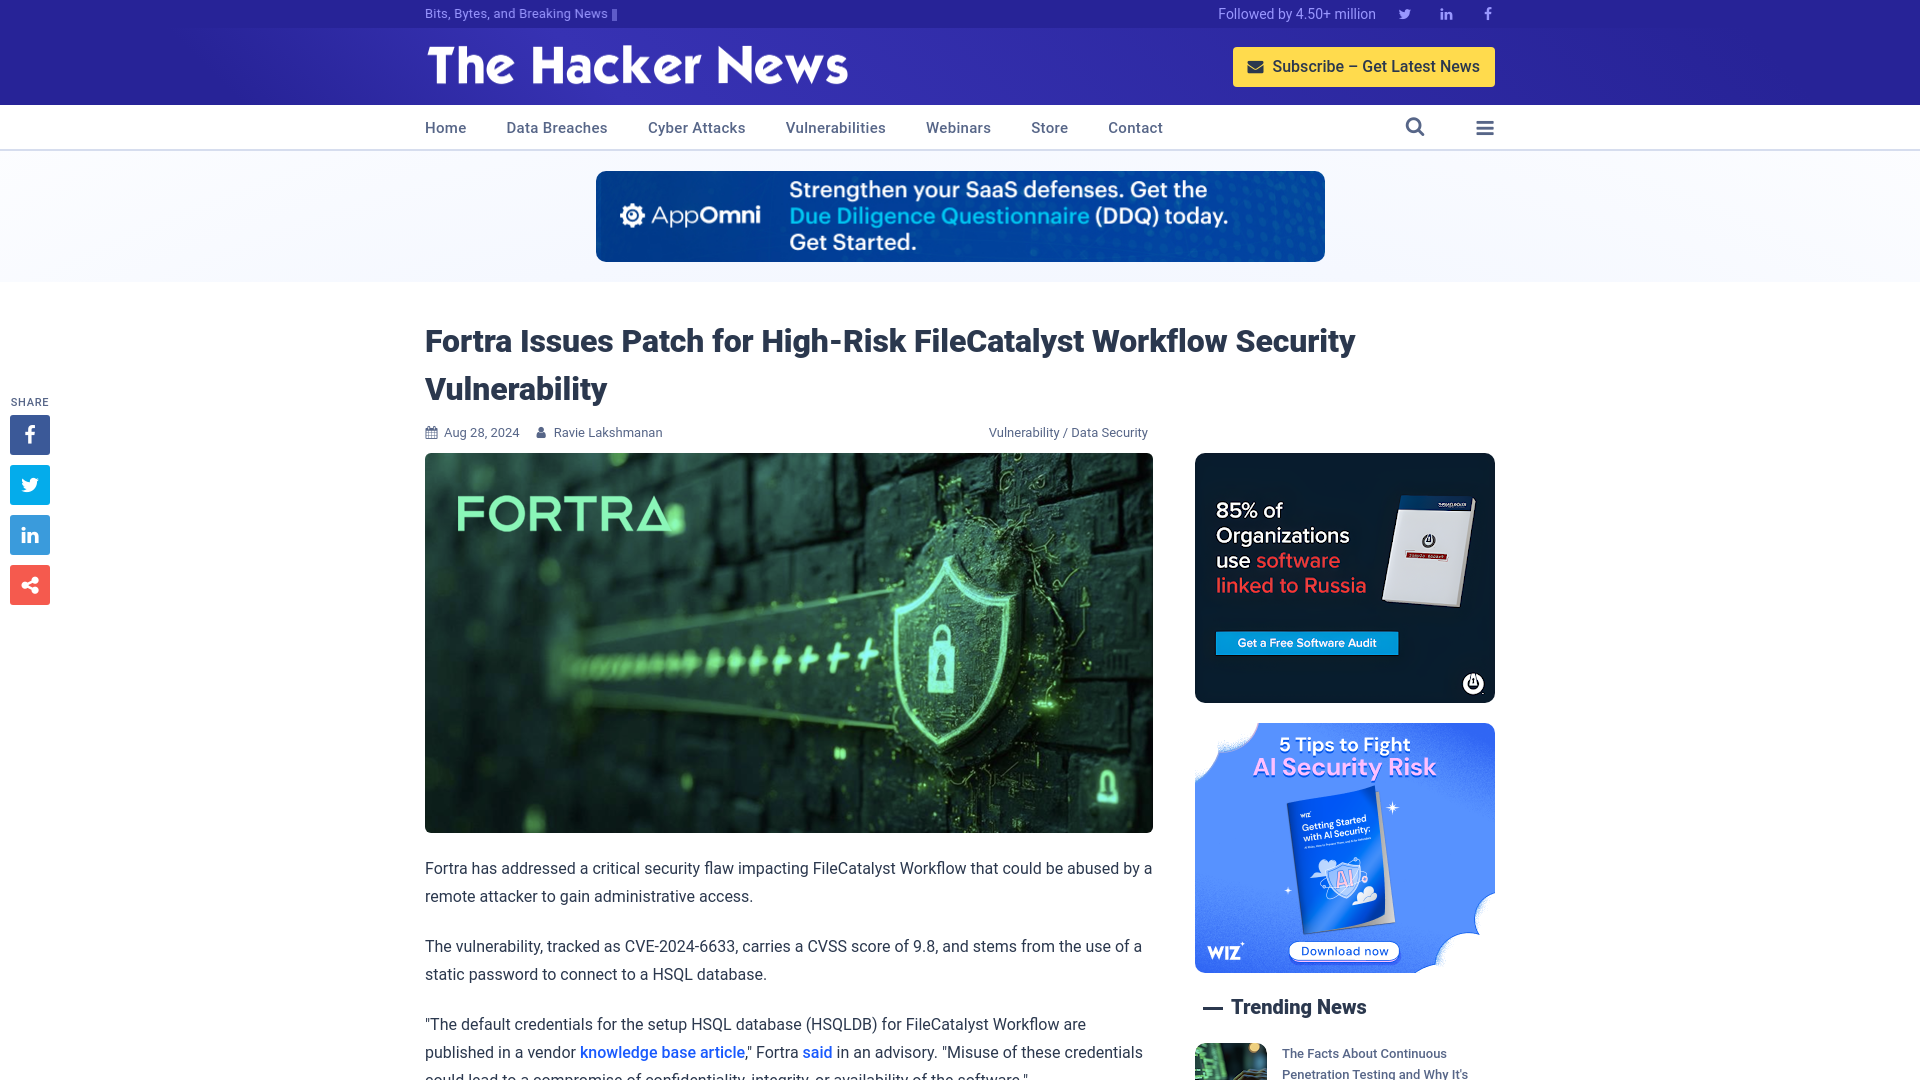Expand the Webinars dropdown menu
The image size is (1920, 1080).
(x=957, y=127)
